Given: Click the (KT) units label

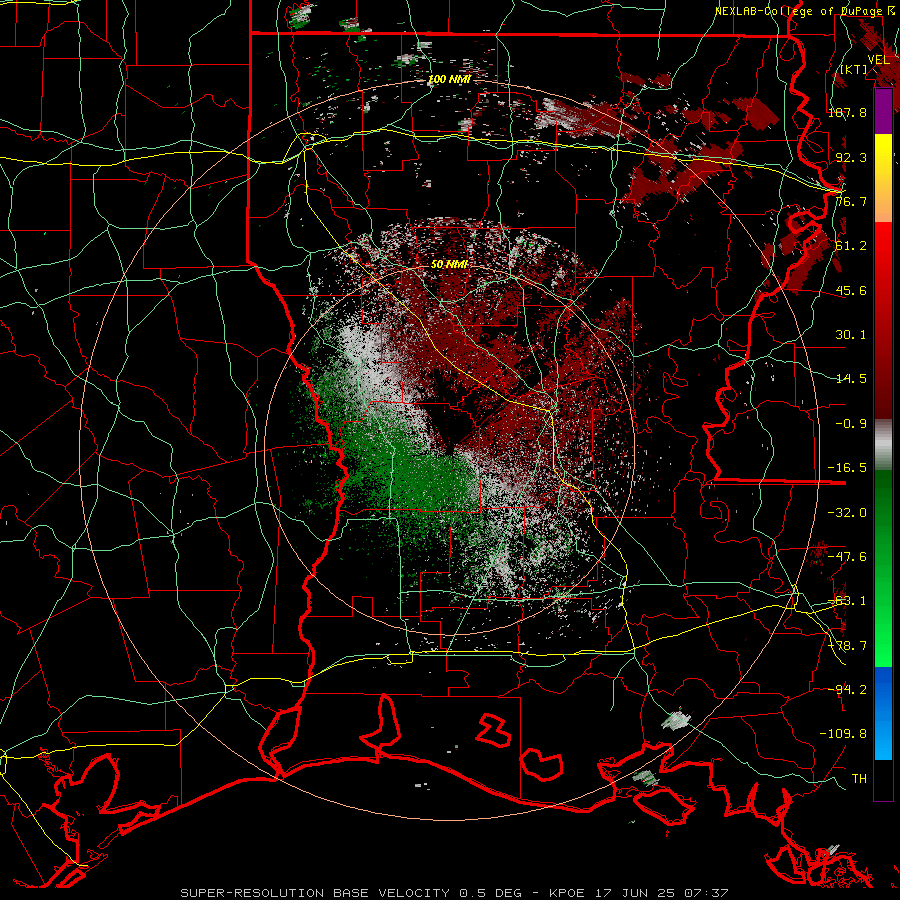Looking at the screenshot, I should coord(853,69).
